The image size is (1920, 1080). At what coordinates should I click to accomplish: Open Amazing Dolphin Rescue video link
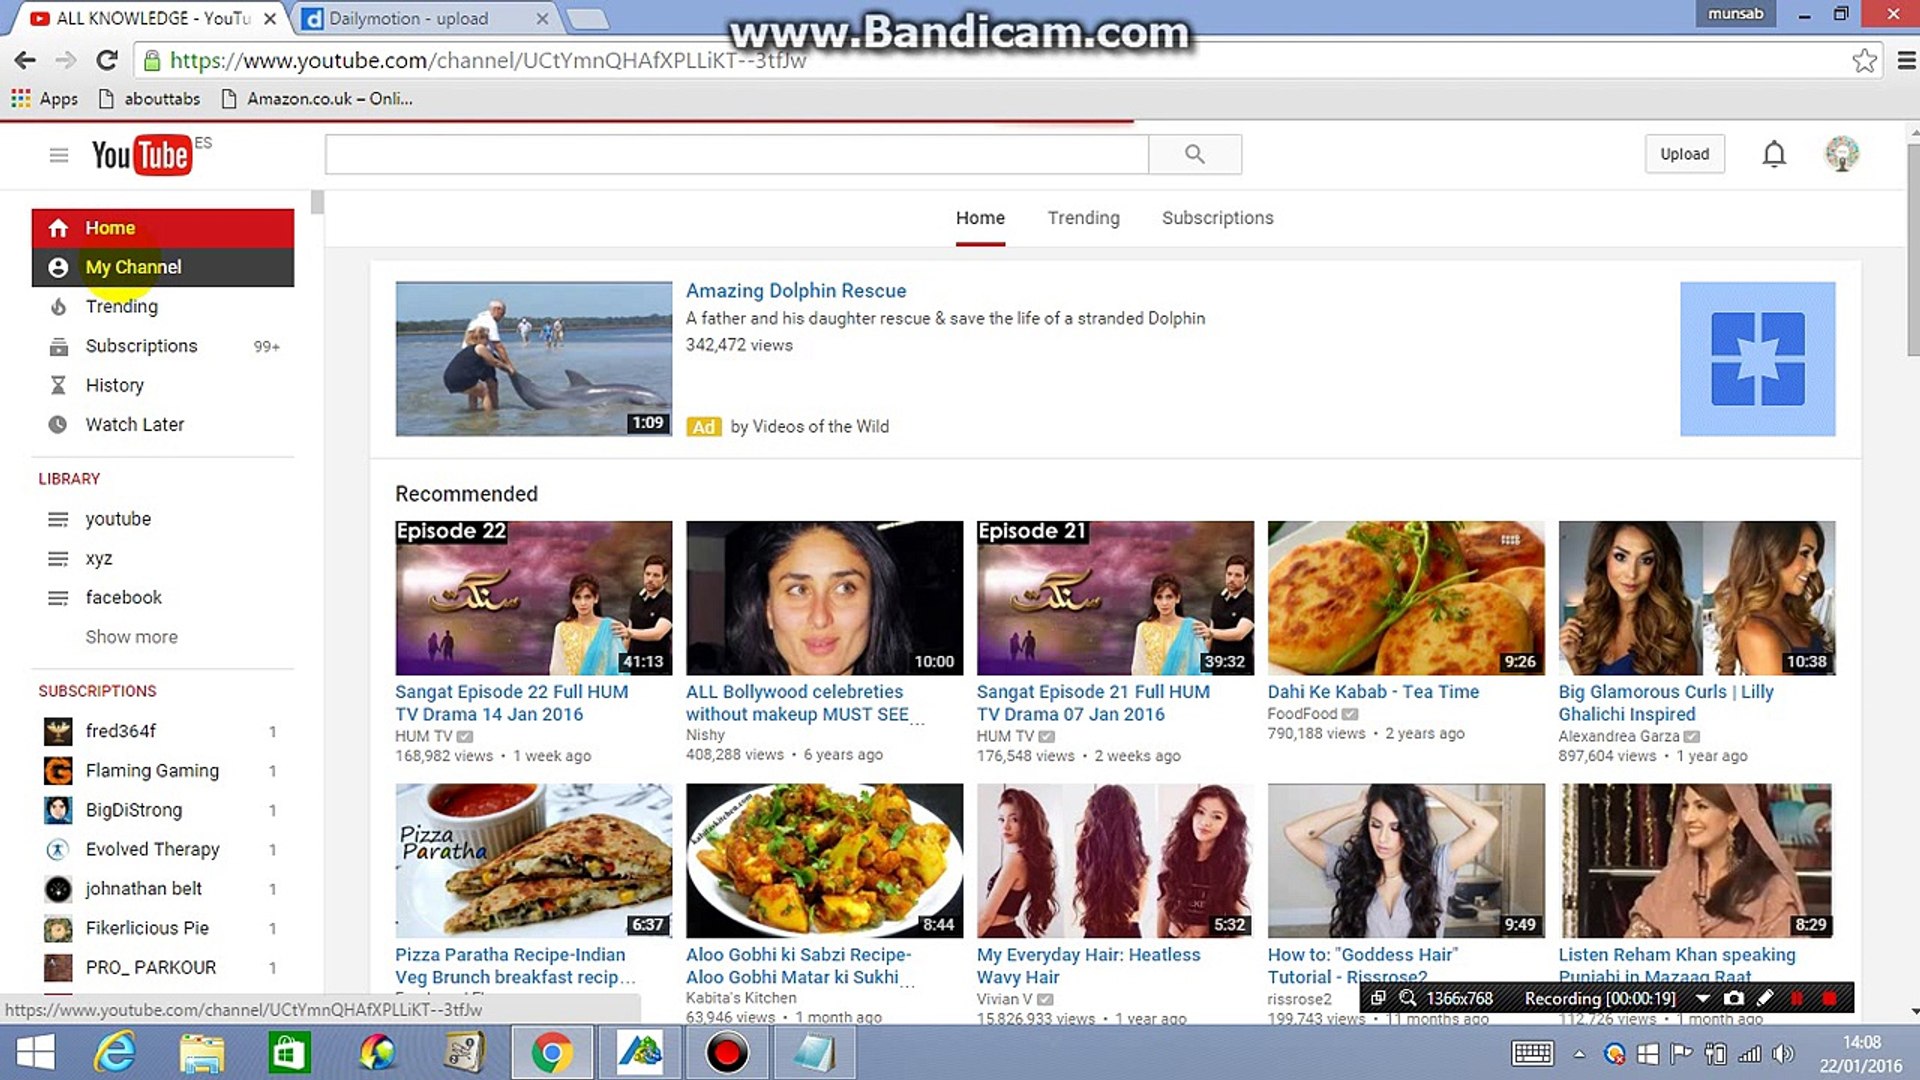795,290
